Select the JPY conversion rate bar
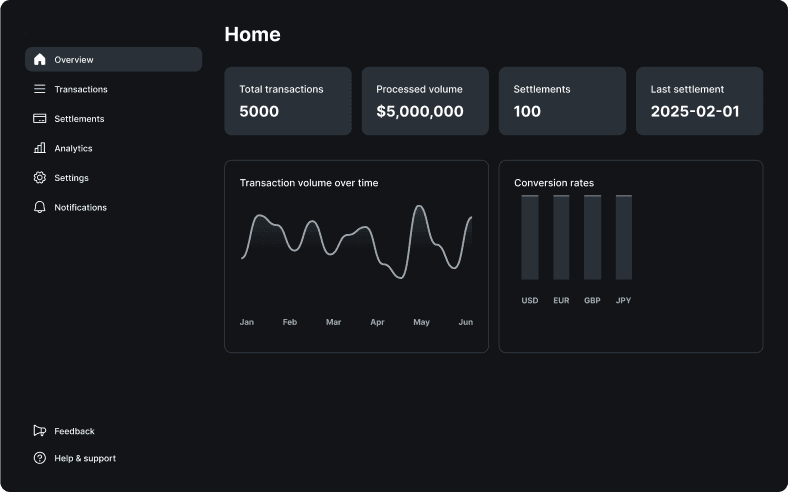The image size is (788, 492). tap(623, 238)
